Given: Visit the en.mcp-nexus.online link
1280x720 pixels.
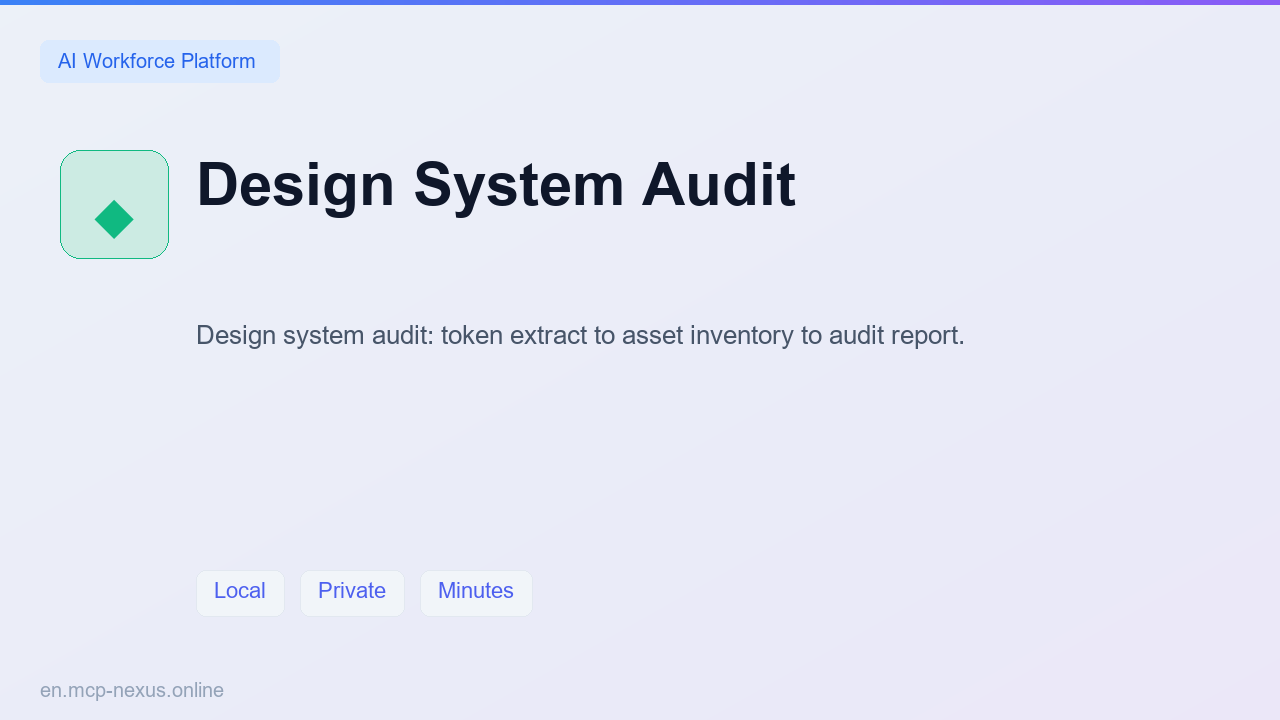Looking at the screenshot, I should pos(132,690).
